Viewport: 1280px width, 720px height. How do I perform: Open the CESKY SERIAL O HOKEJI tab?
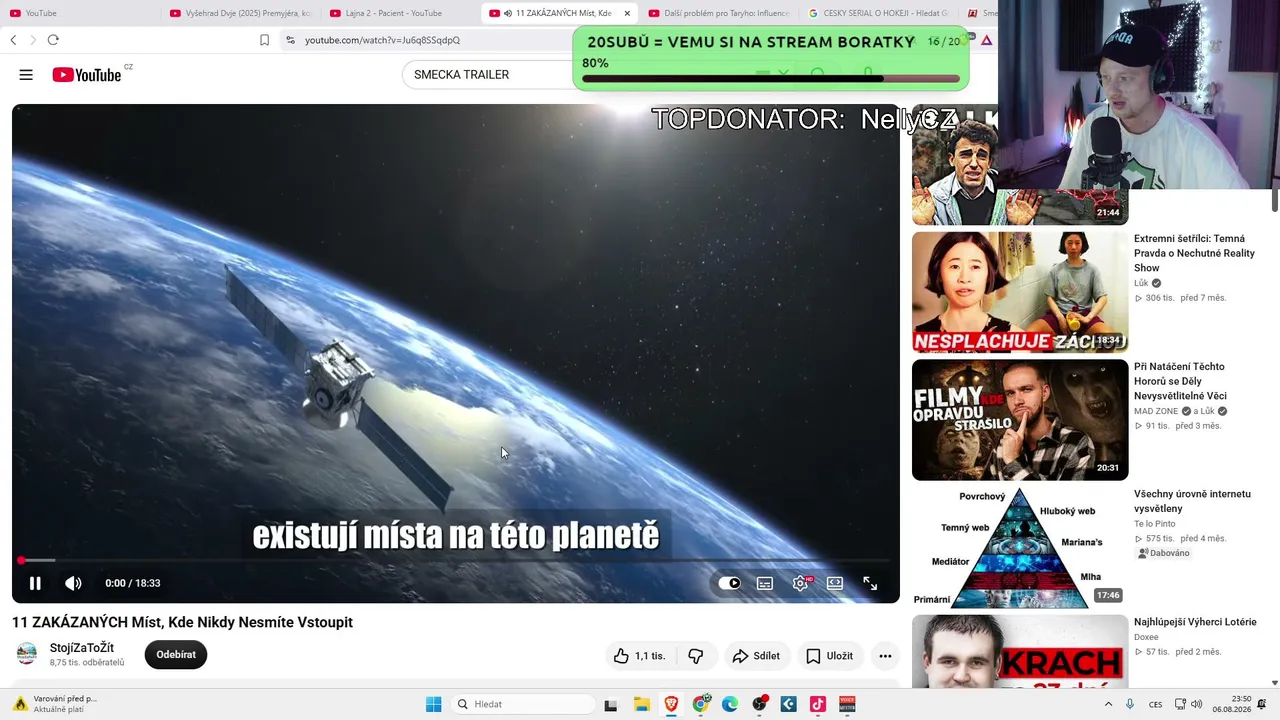click(x=878, y=13)
